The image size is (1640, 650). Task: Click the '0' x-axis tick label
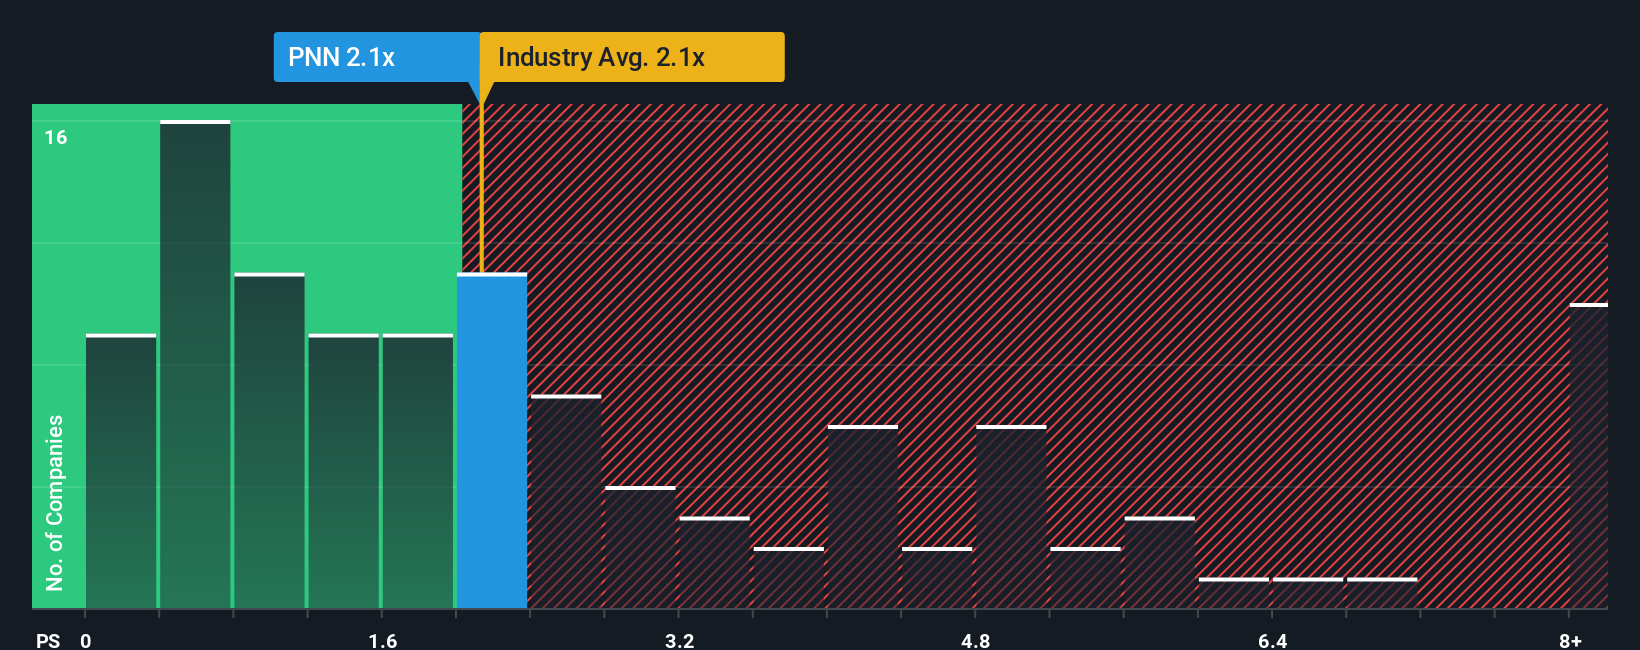point(86,641)
